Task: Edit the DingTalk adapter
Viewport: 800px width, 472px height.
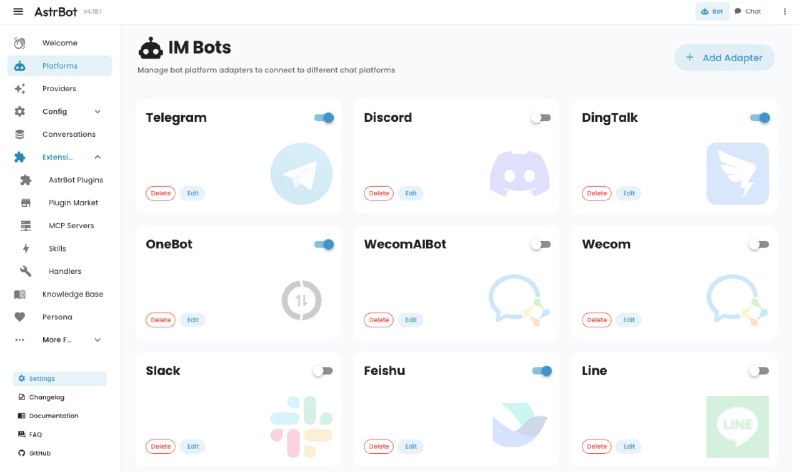Action: (629, 193)
